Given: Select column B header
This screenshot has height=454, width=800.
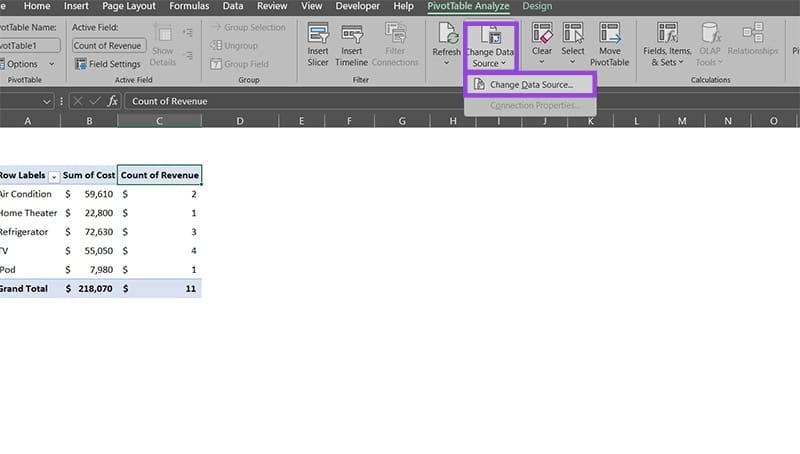Looking at the screenshot, I should (89, 121).
